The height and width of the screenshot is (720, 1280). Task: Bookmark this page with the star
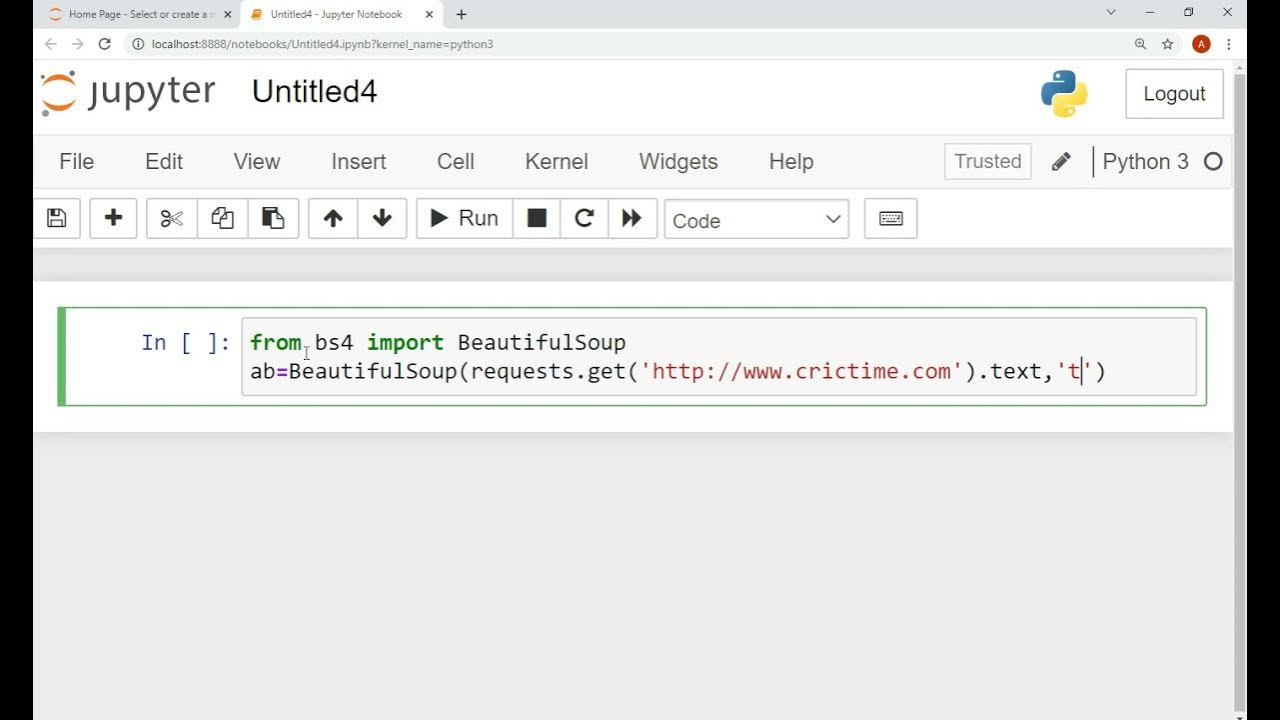[1167, 44]
